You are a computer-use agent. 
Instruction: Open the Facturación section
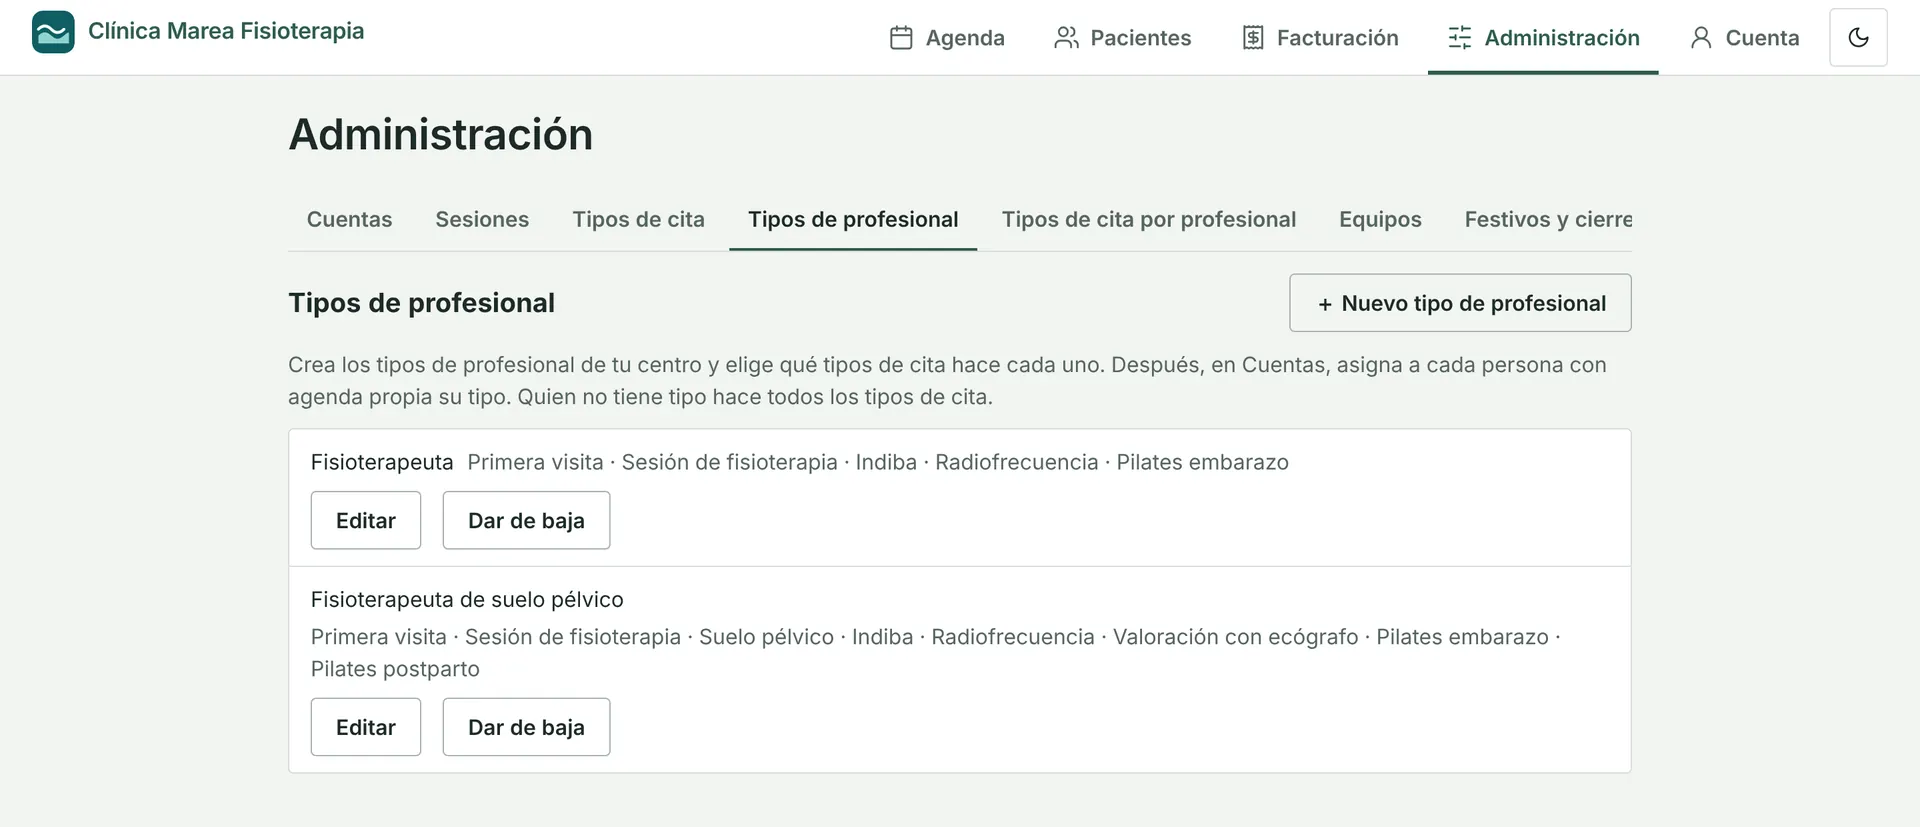(x=1320, y=38)
